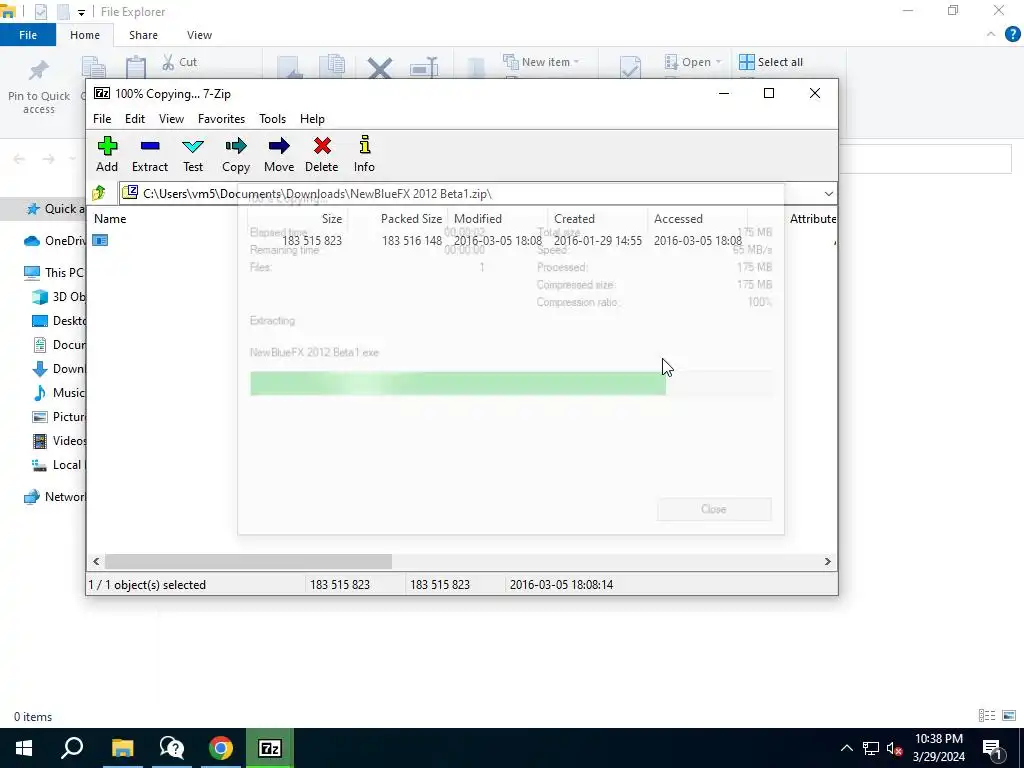The height and width of the screenshot is (768, 1024).
Task: Sort by the Size column header
Action: pyautogui.click(x=332, y=219)
